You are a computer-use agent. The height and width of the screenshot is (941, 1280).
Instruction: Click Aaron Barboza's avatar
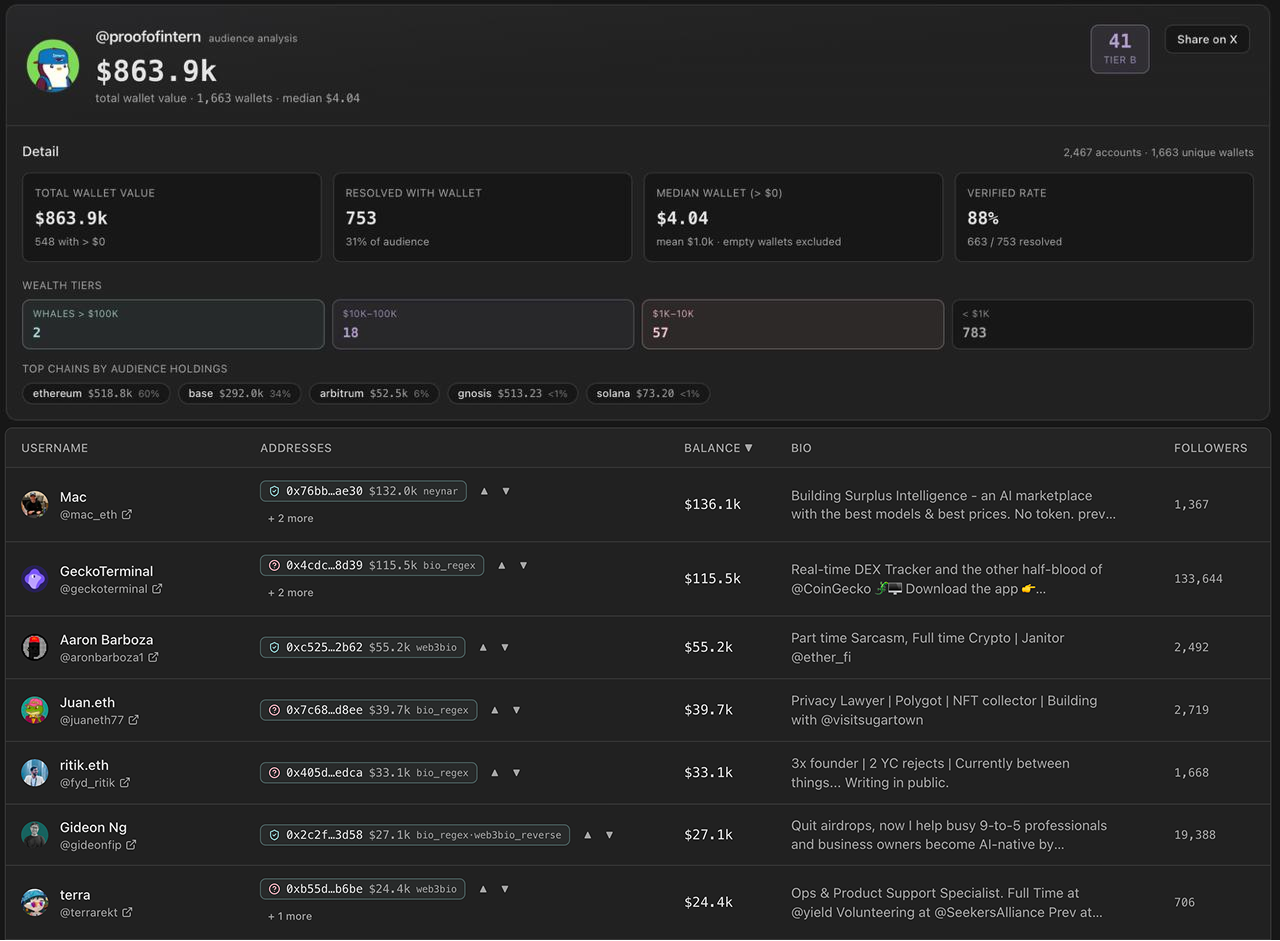click(35, 647)
